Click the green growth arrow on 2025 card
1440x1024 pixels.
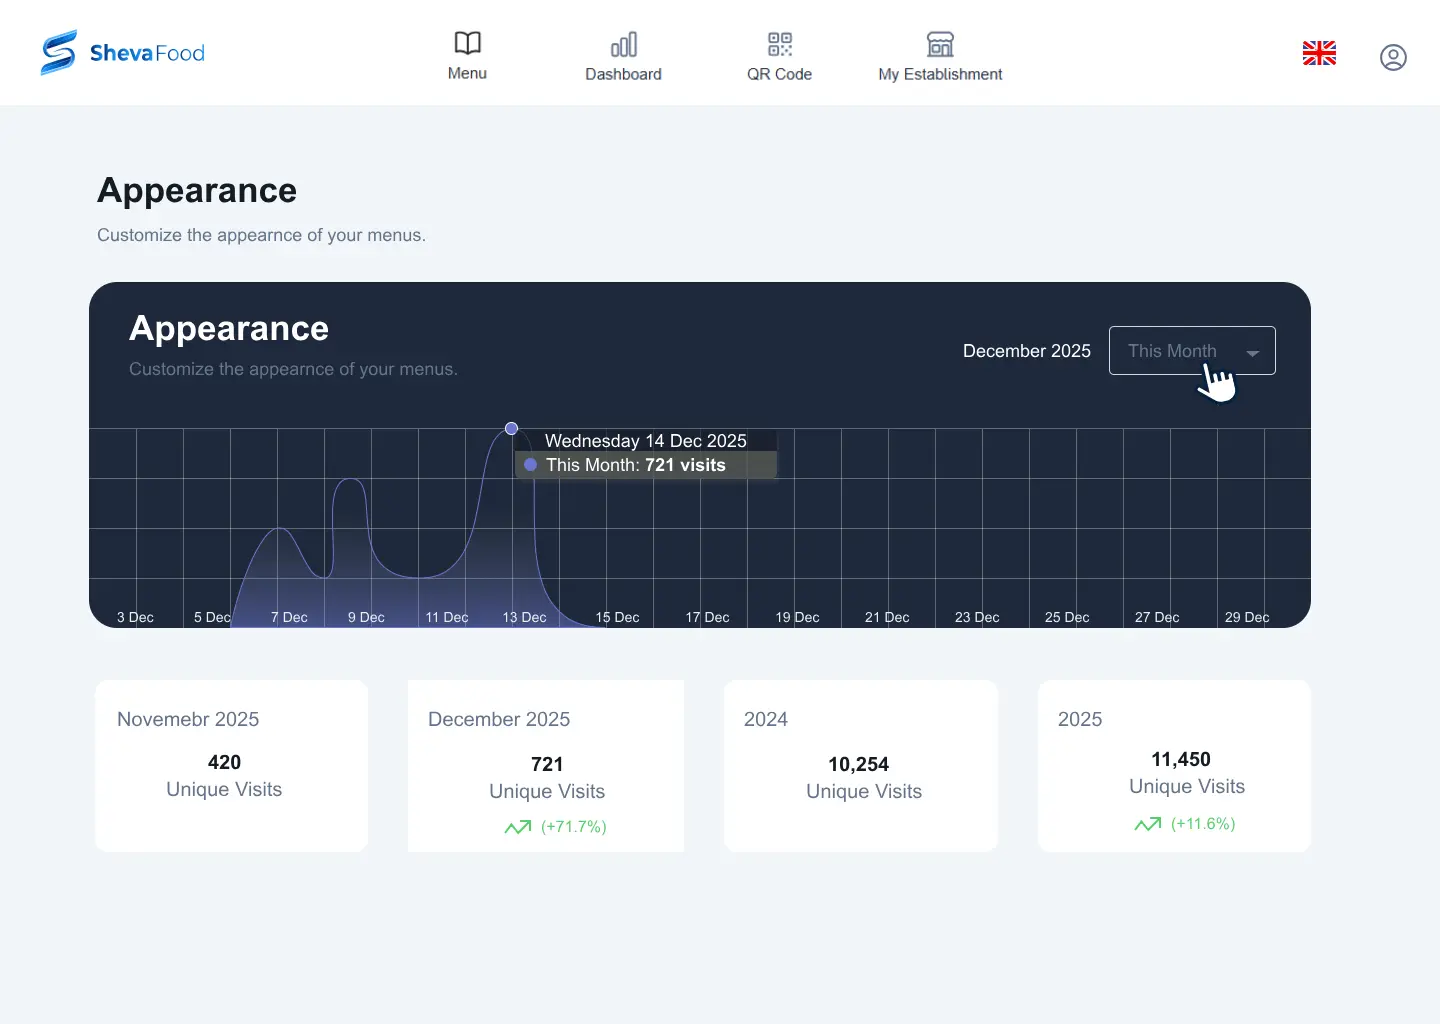point(1148,824)
